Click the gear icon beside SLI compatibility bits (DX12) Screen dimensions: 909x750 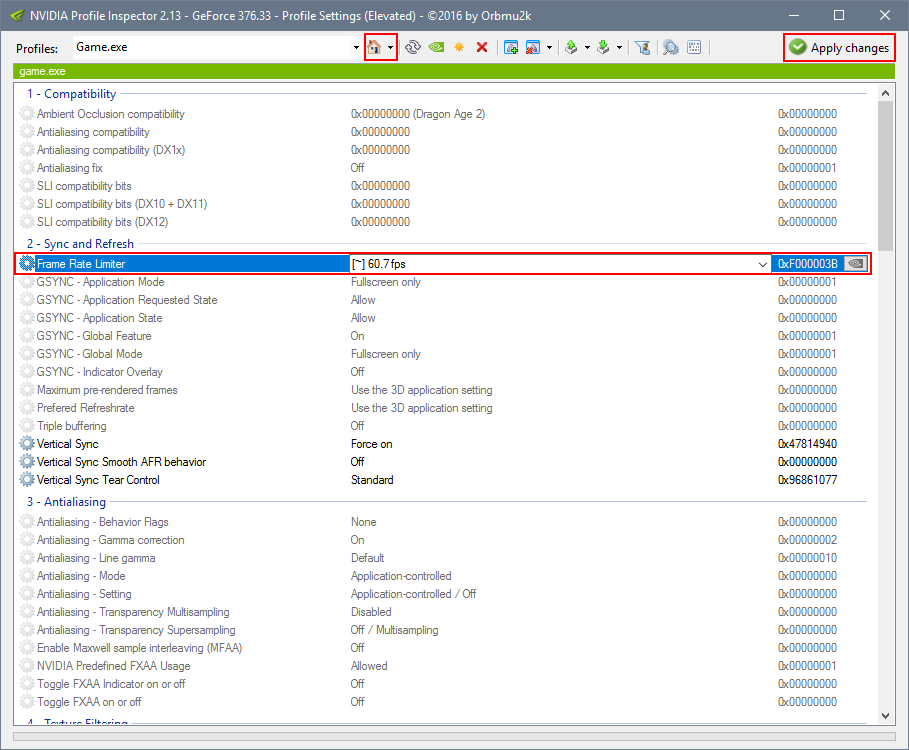[27, 222]
